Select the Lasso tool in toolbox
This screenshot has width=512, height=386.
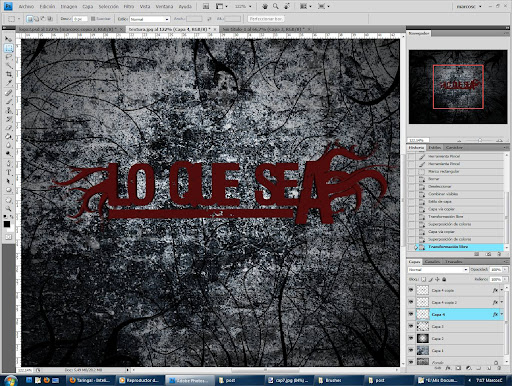[x=9, y=56]
